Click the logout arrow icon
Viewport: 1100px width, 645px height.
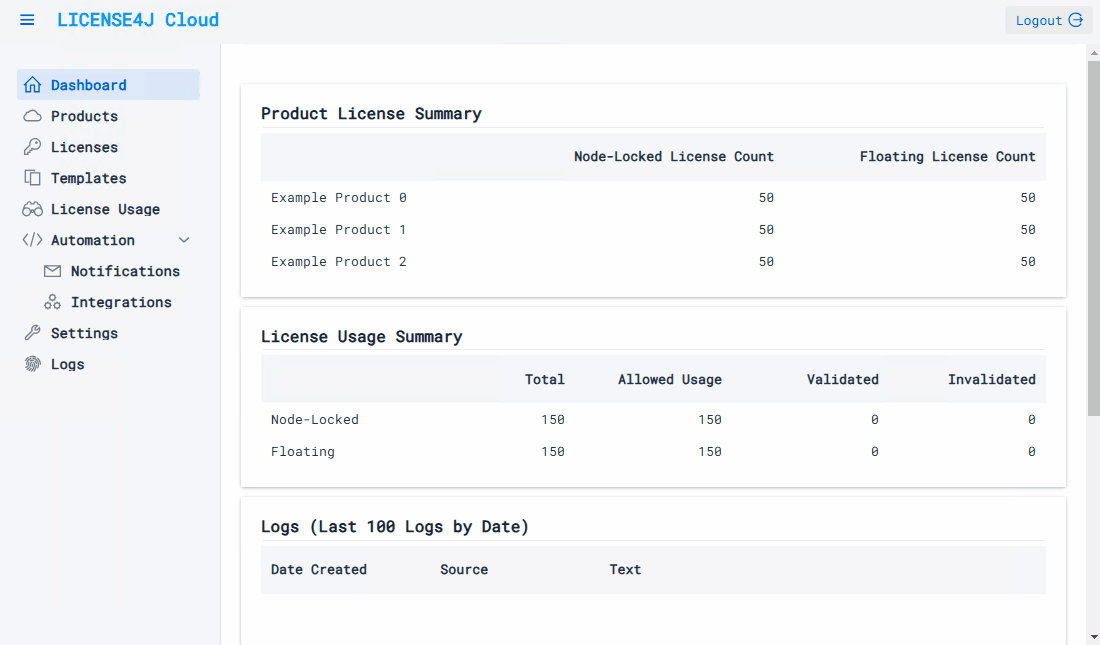pos(1075,20)
